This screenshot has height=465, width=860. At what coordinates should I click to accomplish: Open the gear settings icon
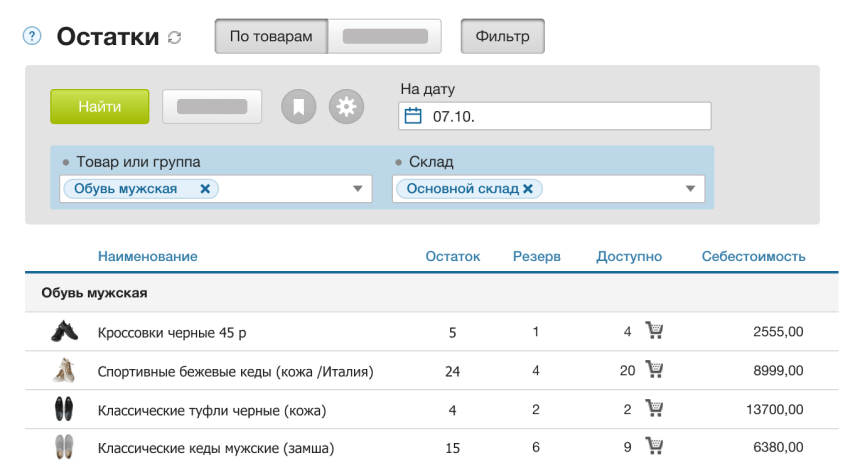347,106
